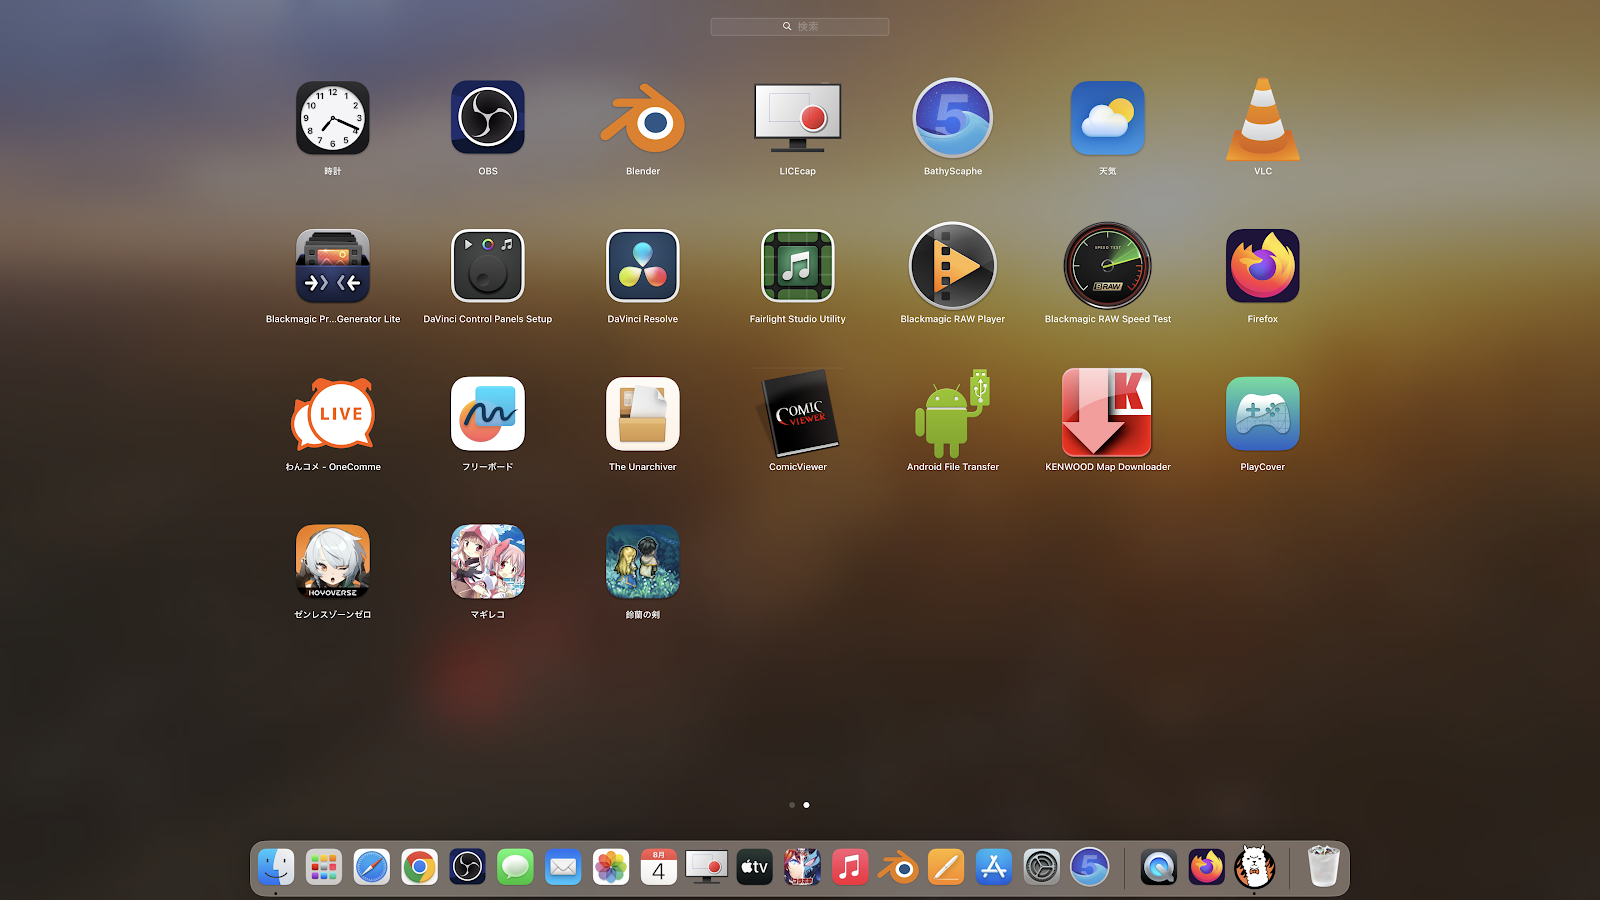Image resolution: width=1600 pixels, height=900 pixels.
Task: Open KENWOOD Map Downloader
Action: [x=1108, y=414]
